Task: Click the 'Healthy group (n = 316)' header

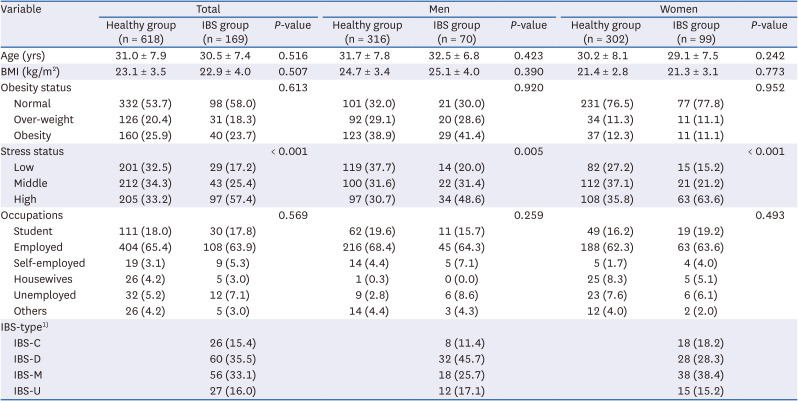Action: (x=366, y=31)
